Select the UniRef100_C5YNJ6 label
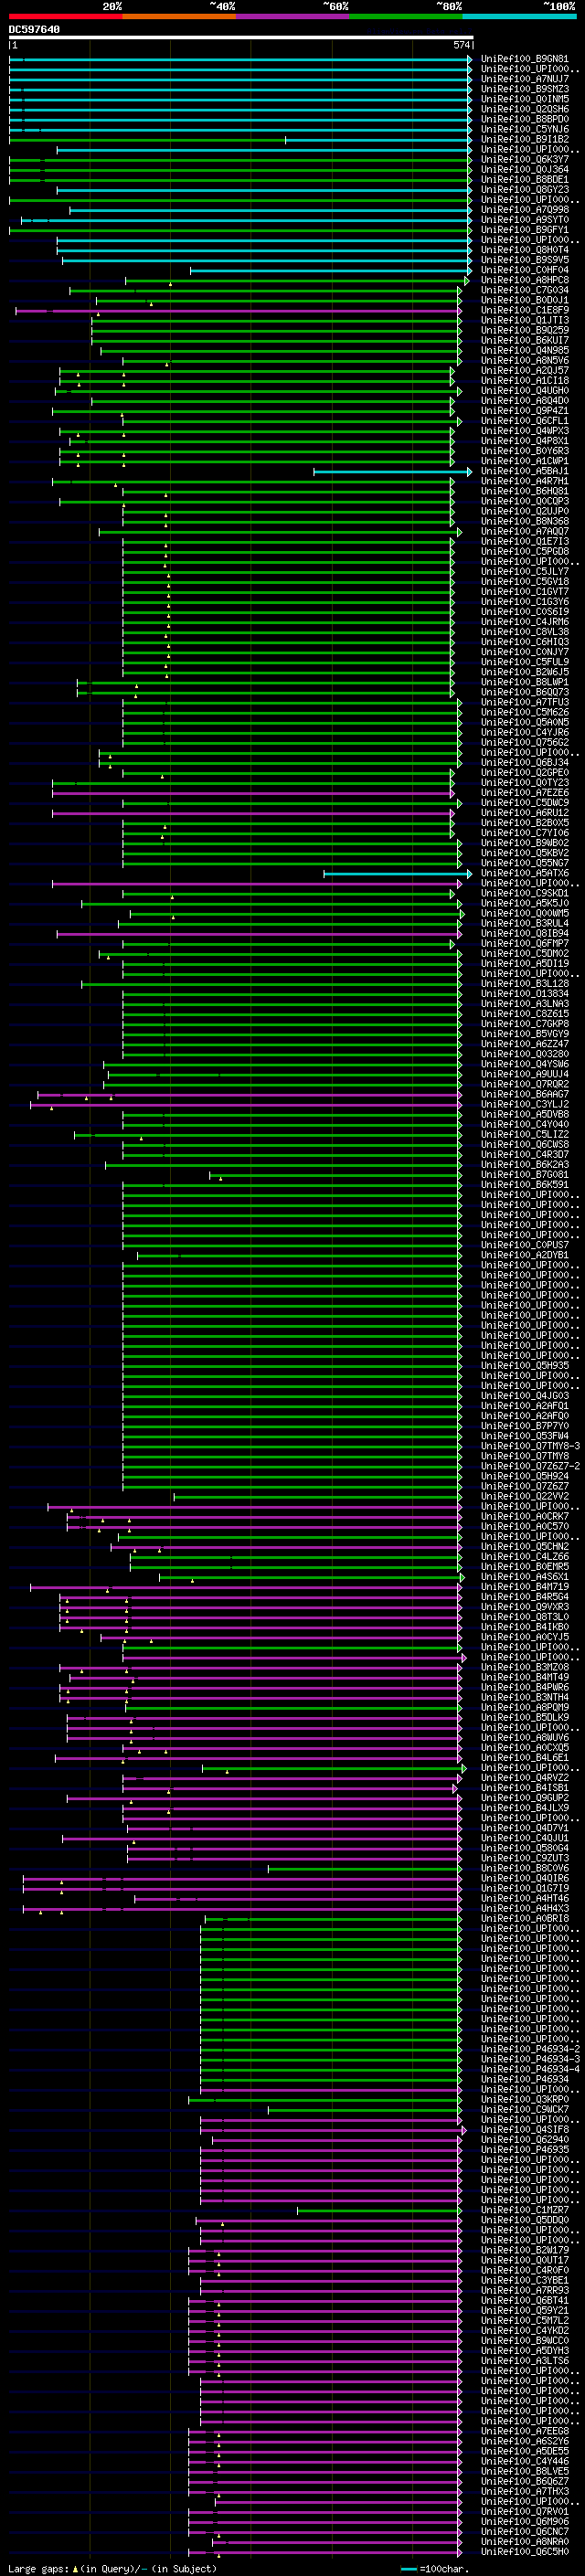585x2576 pixels. [x=525, y=129]
